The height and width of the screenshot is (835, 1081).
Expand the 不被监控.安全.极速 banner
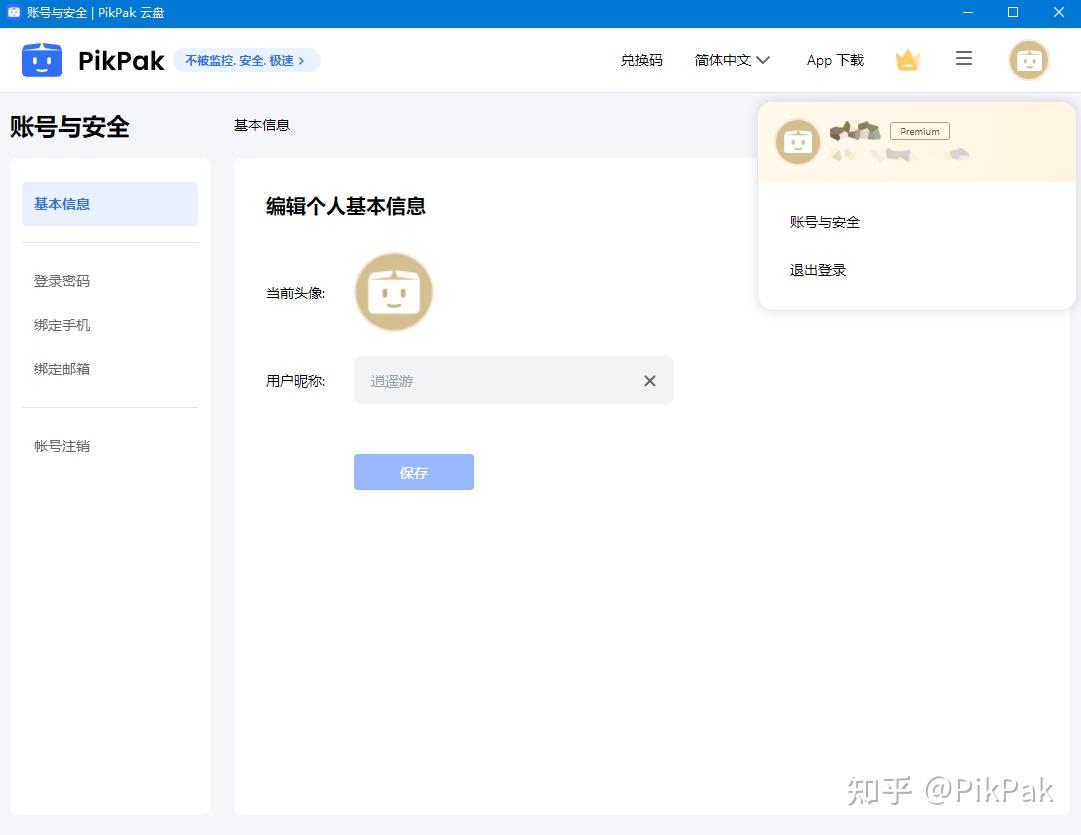tap(246, 60)
